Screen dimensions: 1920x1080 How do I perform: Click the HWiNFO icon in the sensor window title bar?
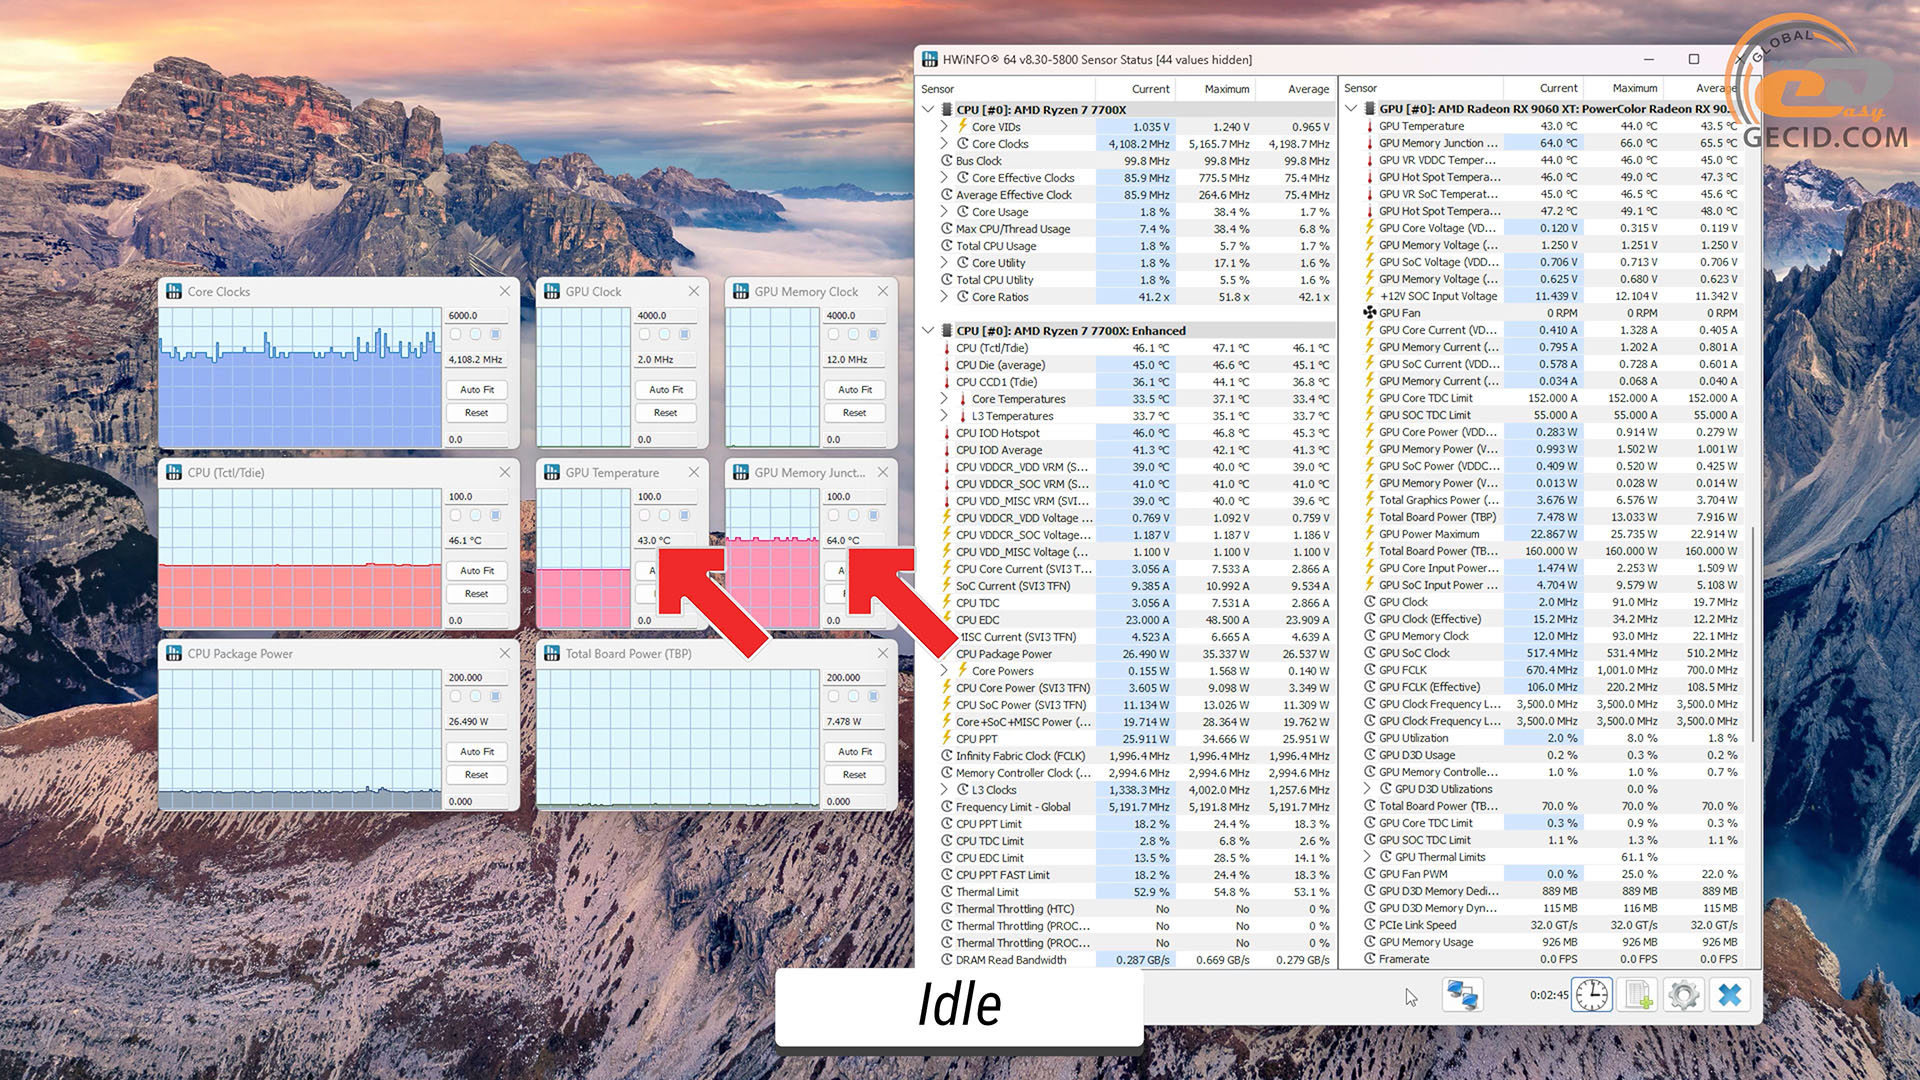point(929,59)
